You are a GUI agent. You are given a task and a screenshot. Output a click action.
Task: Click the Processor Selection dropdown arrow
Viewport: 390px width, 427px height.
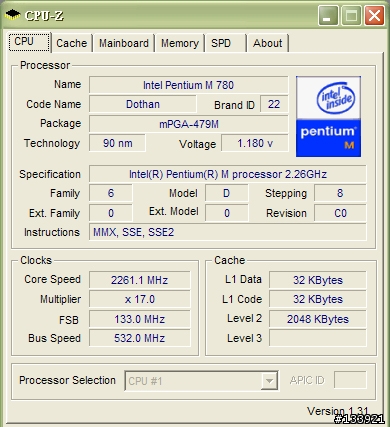(269, 381)
